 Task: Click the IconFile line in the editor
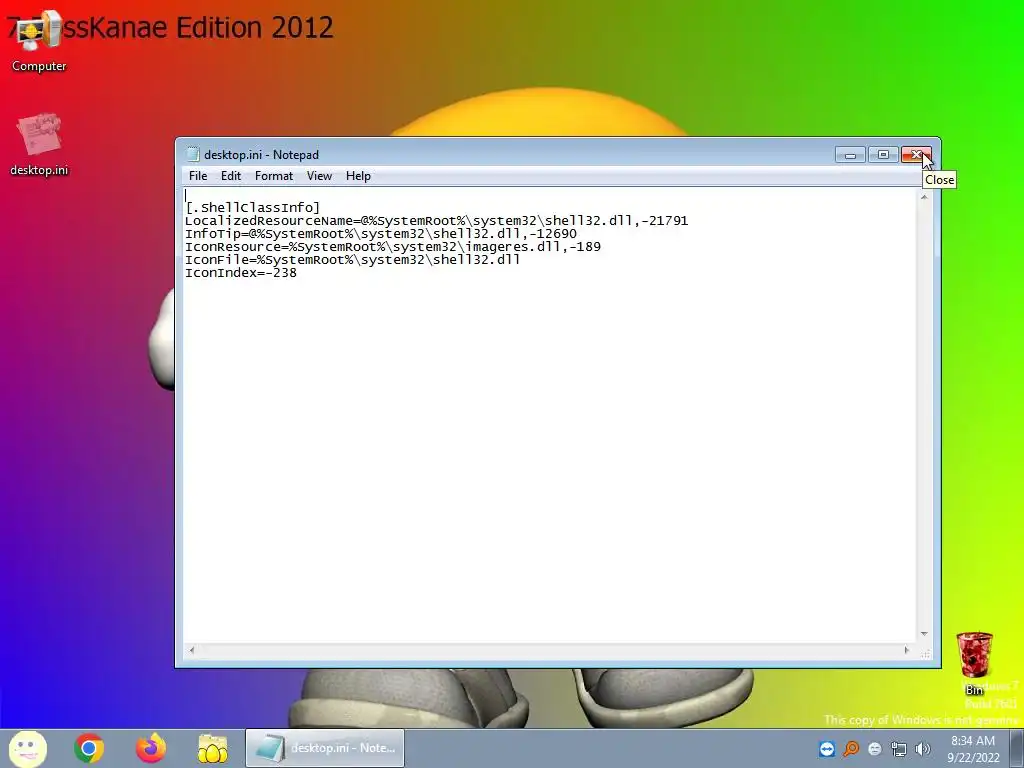(353, 260)
